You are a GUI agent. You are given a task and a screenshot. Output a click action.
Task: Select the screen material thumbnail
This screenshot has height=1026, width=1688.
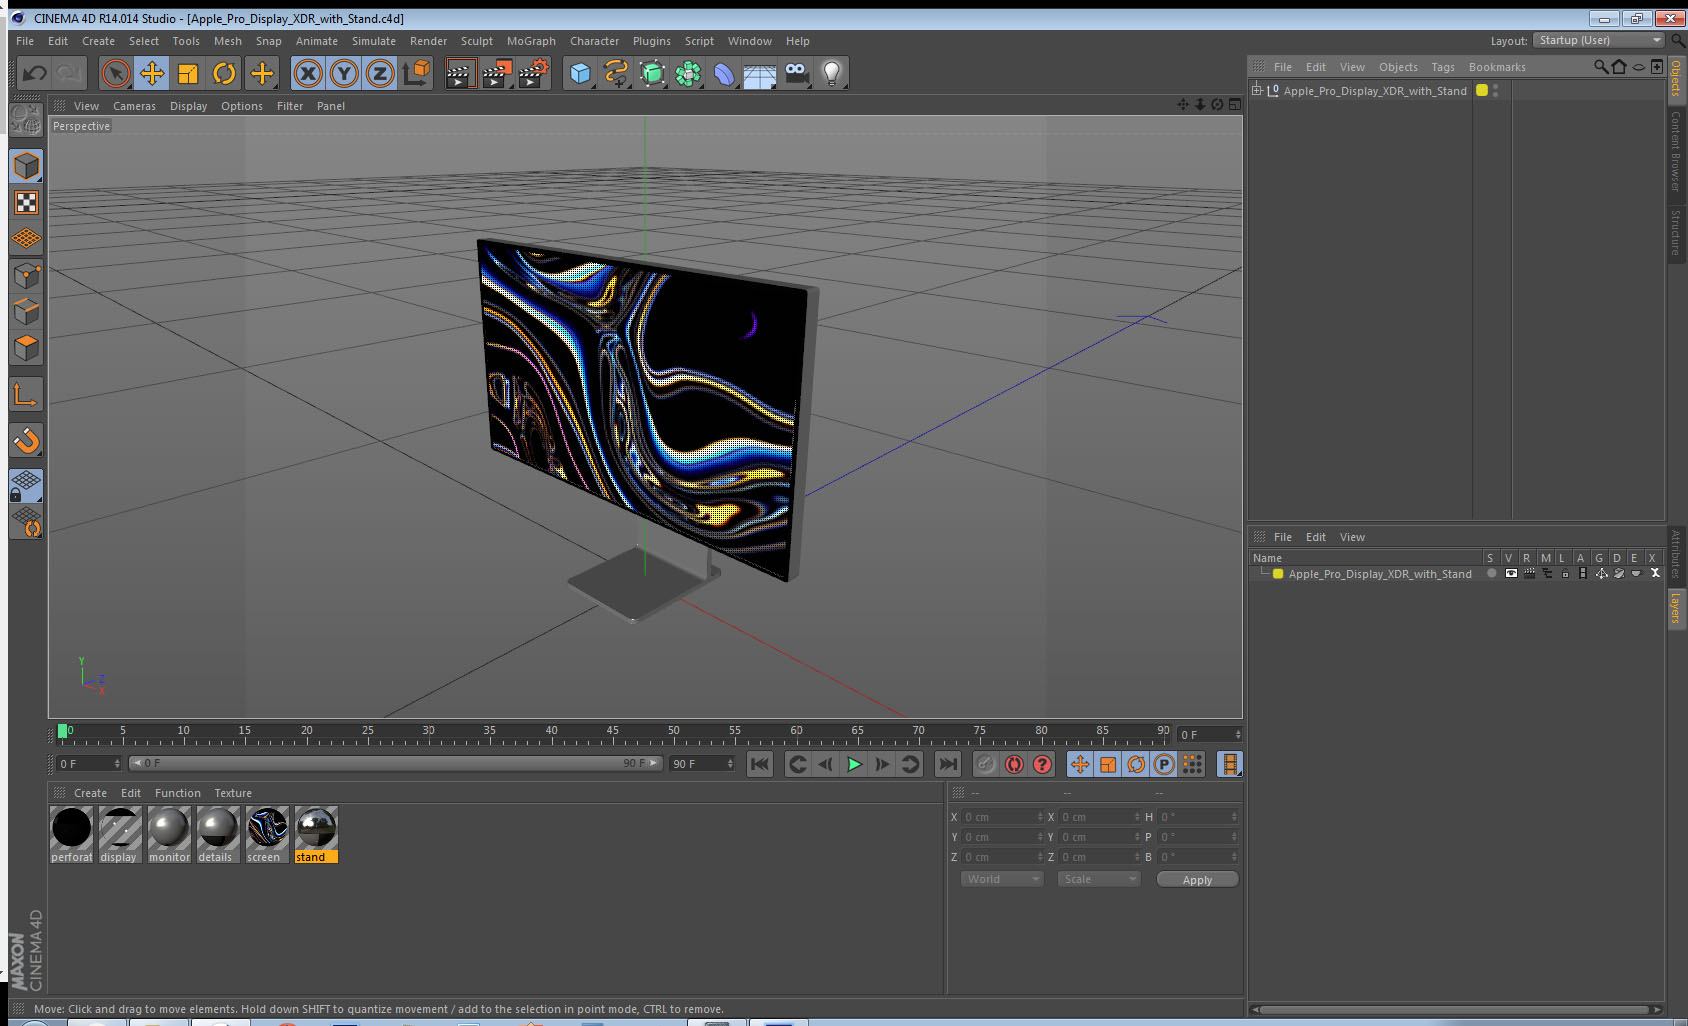[x=267, y=829]
